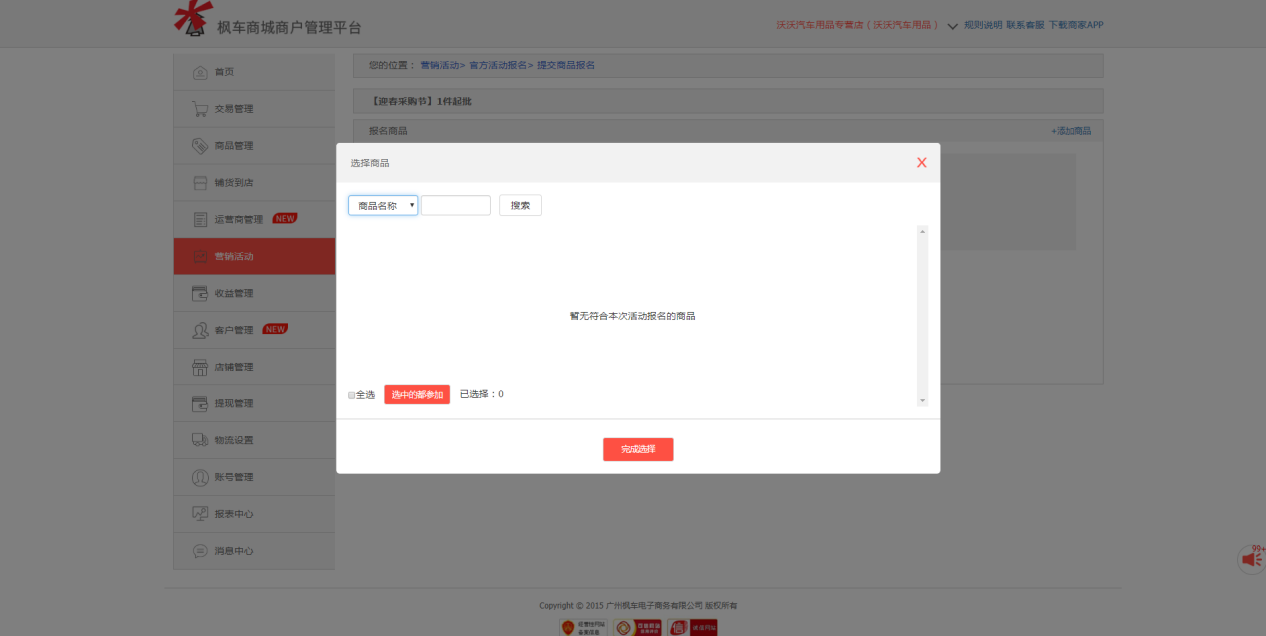Open the 99+ notification megaphone icon

coord(1249,558)
